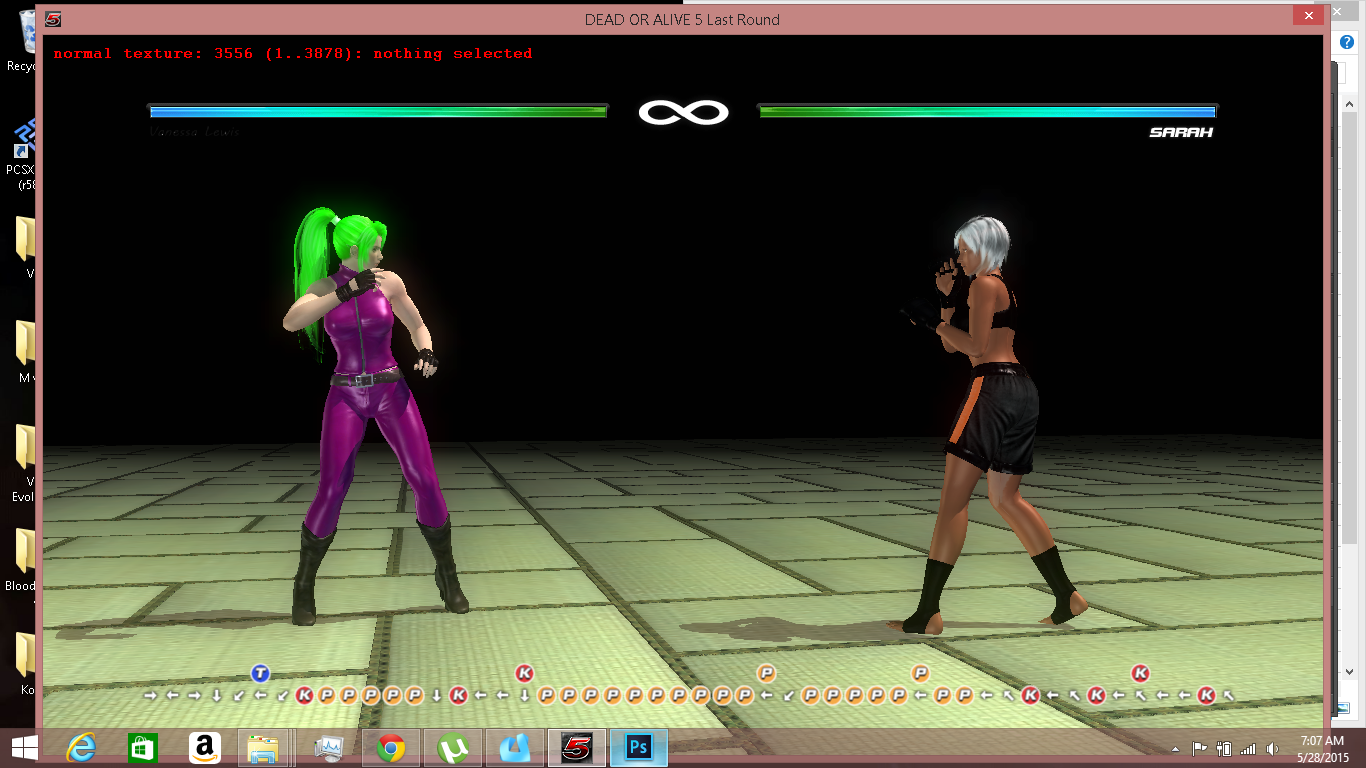Close the Dead or Alive 5 window
Screen dimensions: 1366x768
pyautogui.click(x=1307, y=16)
